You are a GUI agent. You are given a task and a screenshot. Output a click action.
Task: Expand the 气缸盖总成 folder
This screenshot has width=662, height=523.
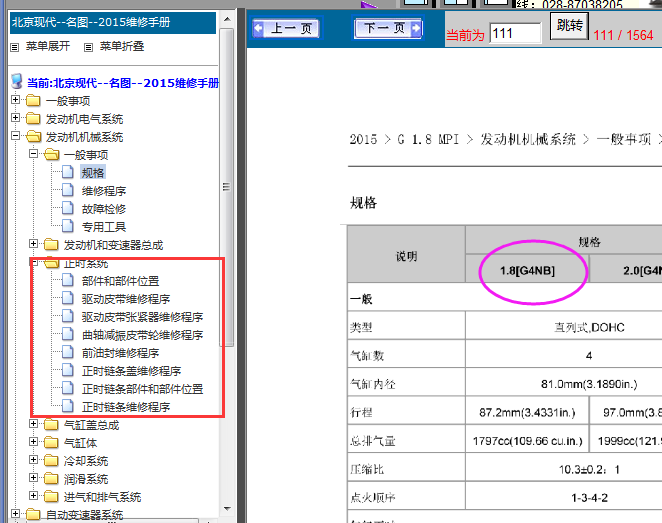tap(34, 423)
